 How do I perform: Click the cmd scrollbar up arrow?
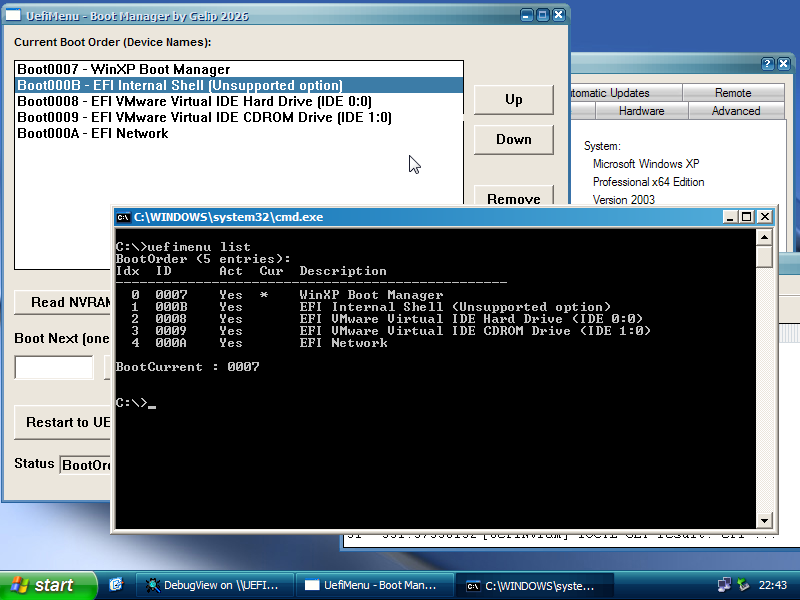pos(764,237)
